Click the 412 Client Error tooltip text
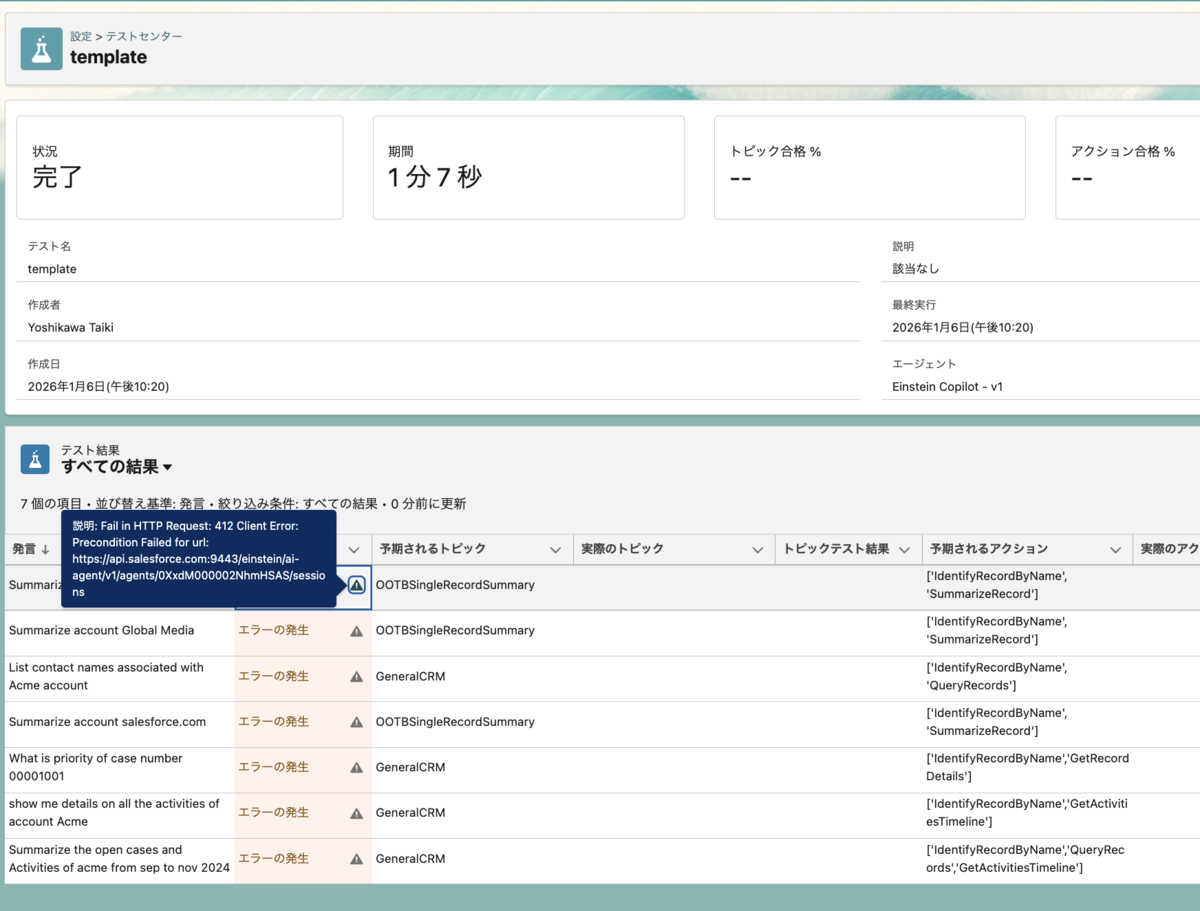 (x=199, y=558)
